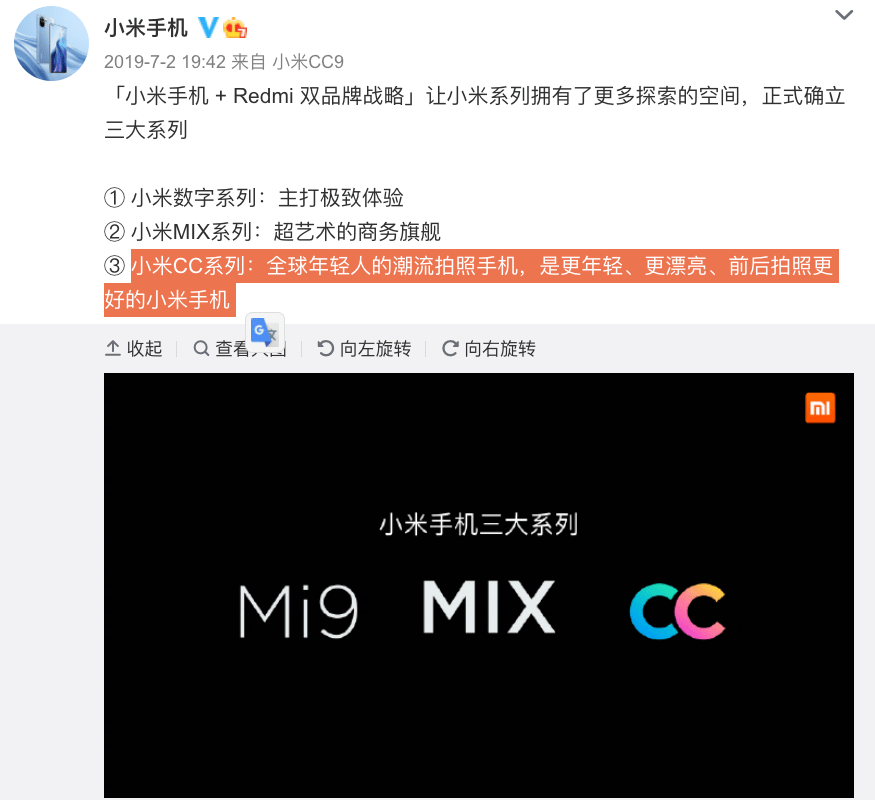The height and width of the screenshot is (800, 875).
Task: Expand the post options chevron
Action: coord(844,15)
